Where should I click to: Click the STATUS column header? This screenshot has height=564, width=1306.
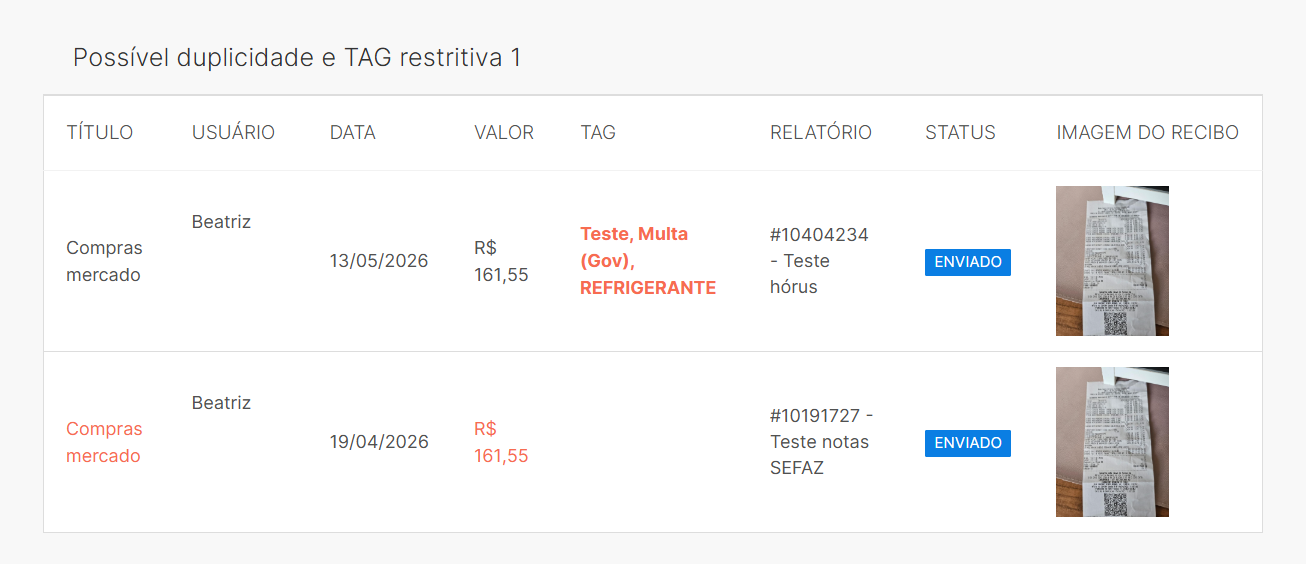coord(960,132)
